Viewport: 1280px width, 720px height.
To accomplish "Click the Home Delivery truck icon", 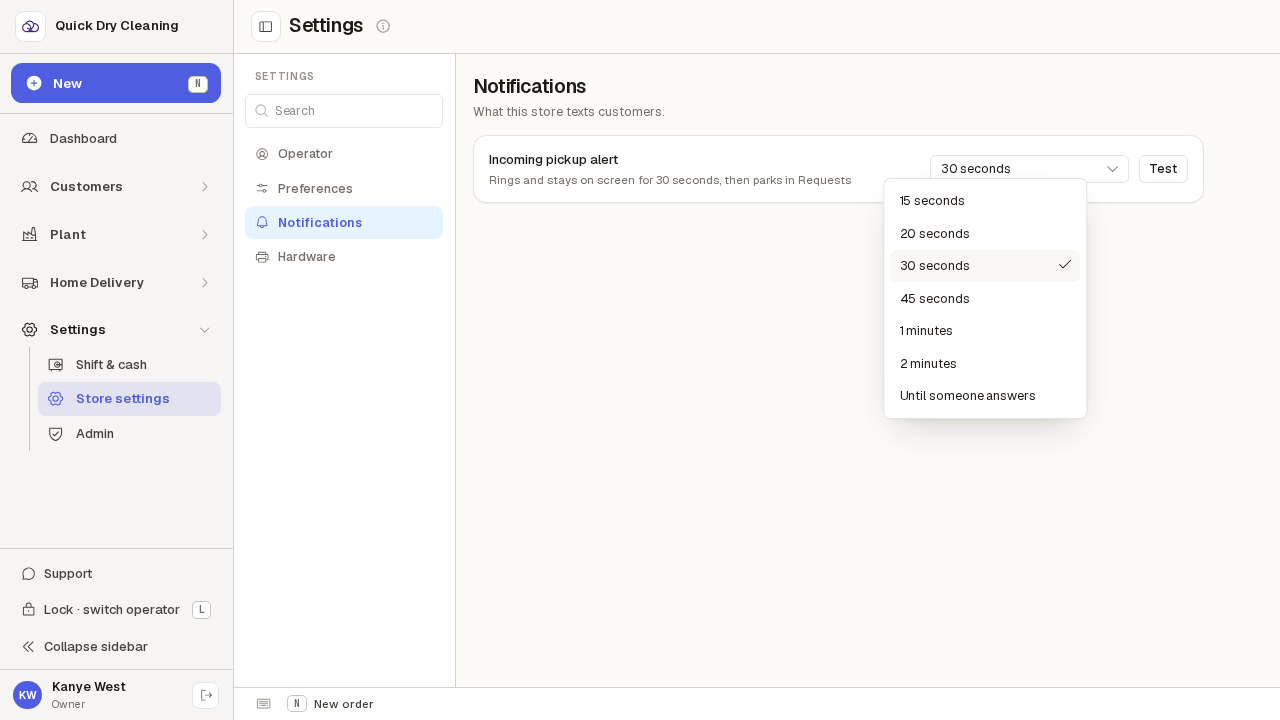I will (30, 283).
